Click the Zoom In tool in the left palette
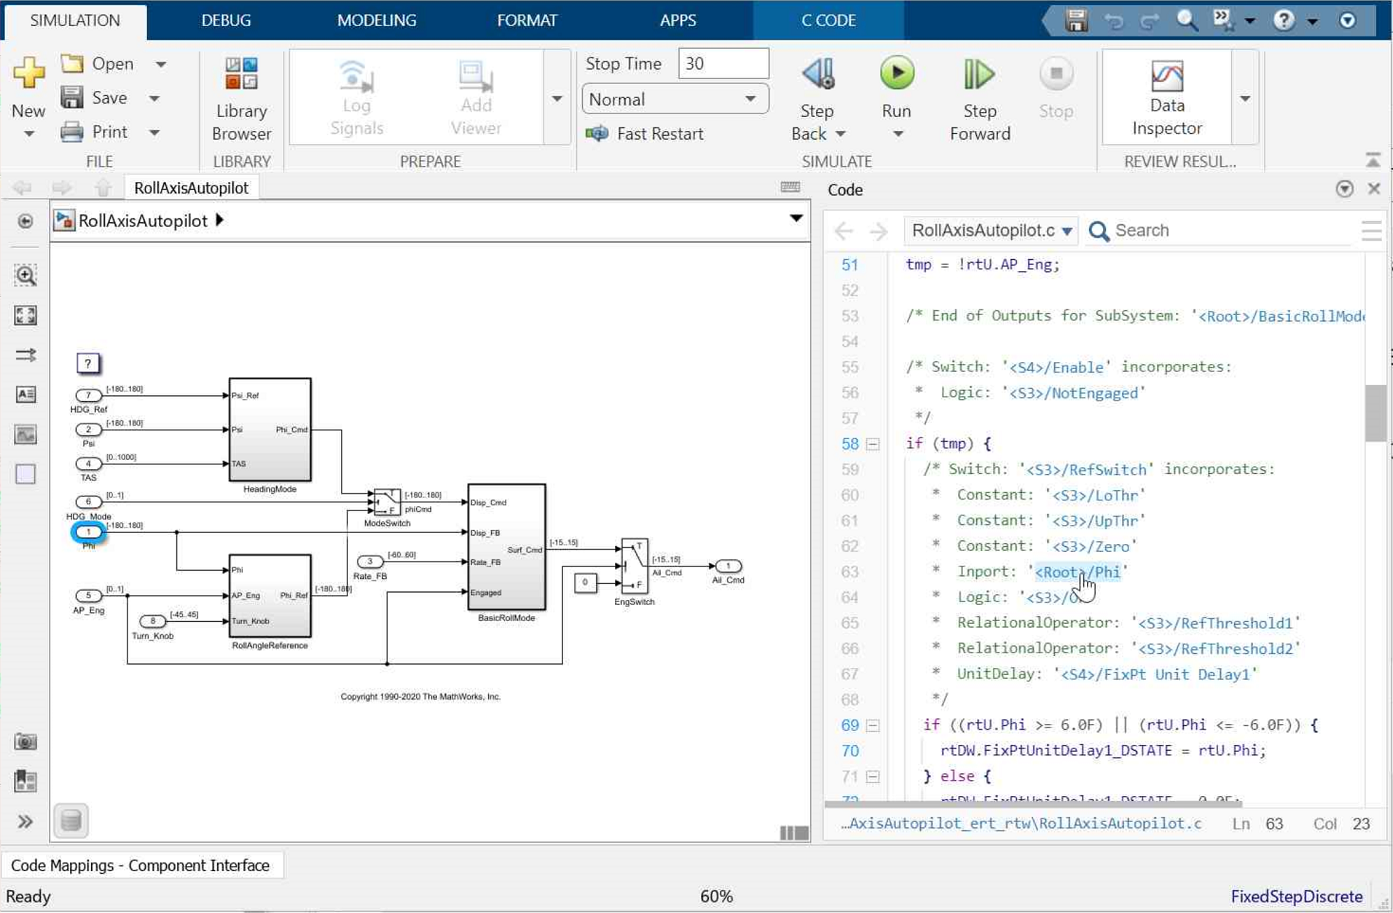1393x913 pixels. coord(26,275)
